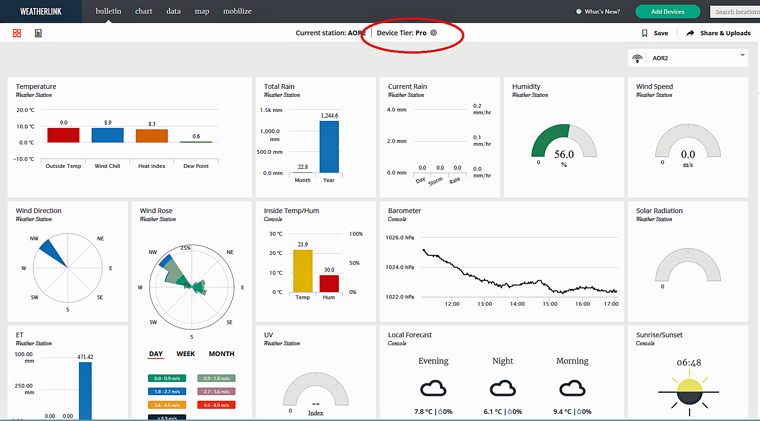Click the station signal icon beside AOR2
Viewport: 760px width, 421px height.
coord(637,58)
